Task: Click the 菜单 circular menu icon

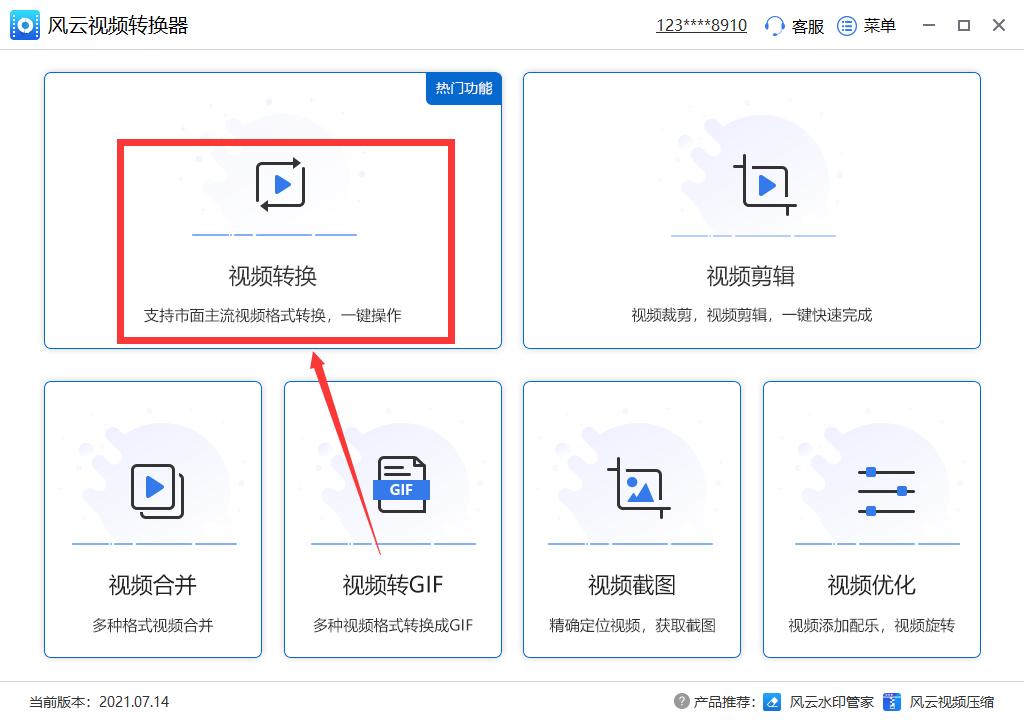Action: [x=845, y=26]
